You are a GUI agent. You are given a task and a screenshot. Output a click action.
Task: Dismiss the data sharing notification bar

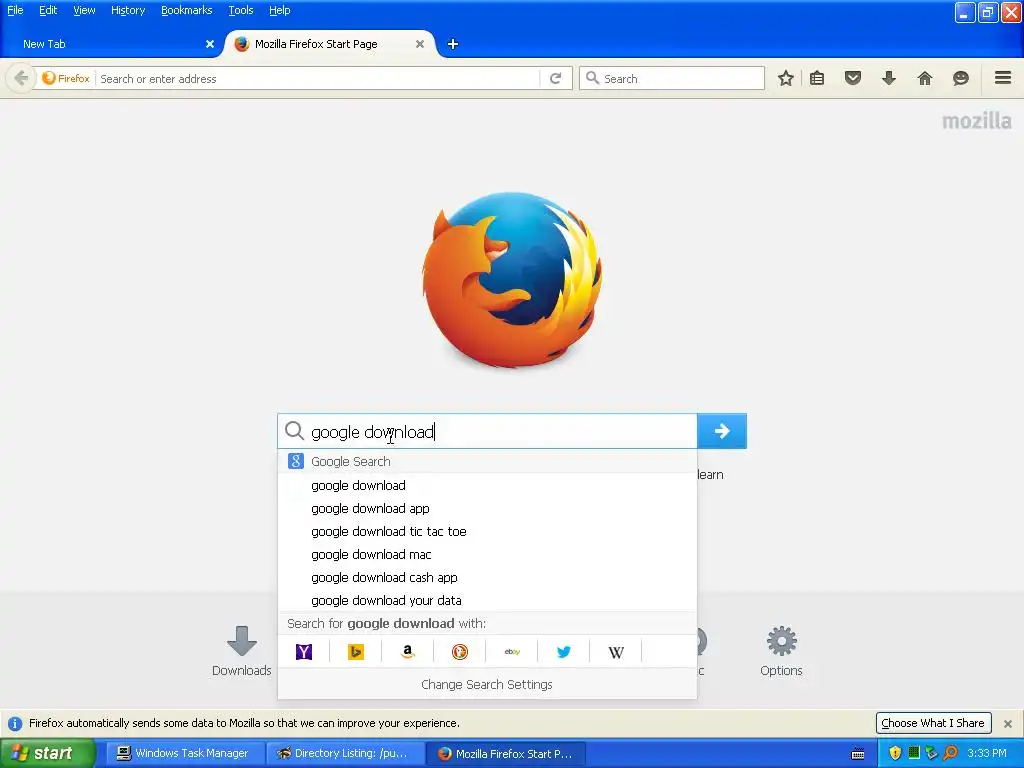tap(1008, 724)
